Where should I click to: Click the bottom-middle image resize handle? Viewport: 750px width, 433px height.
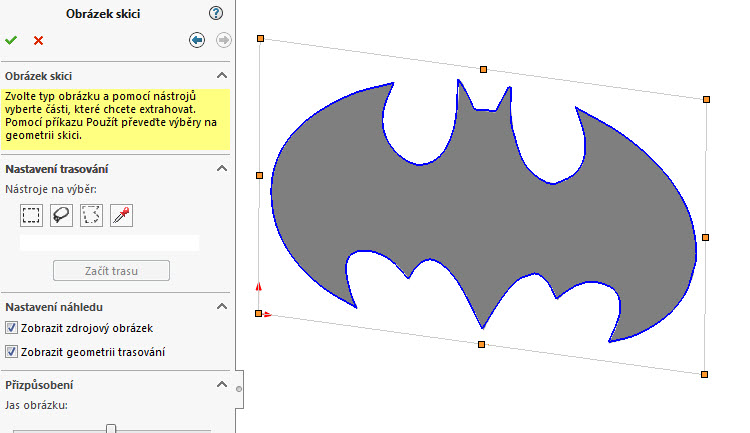point(481,344)
